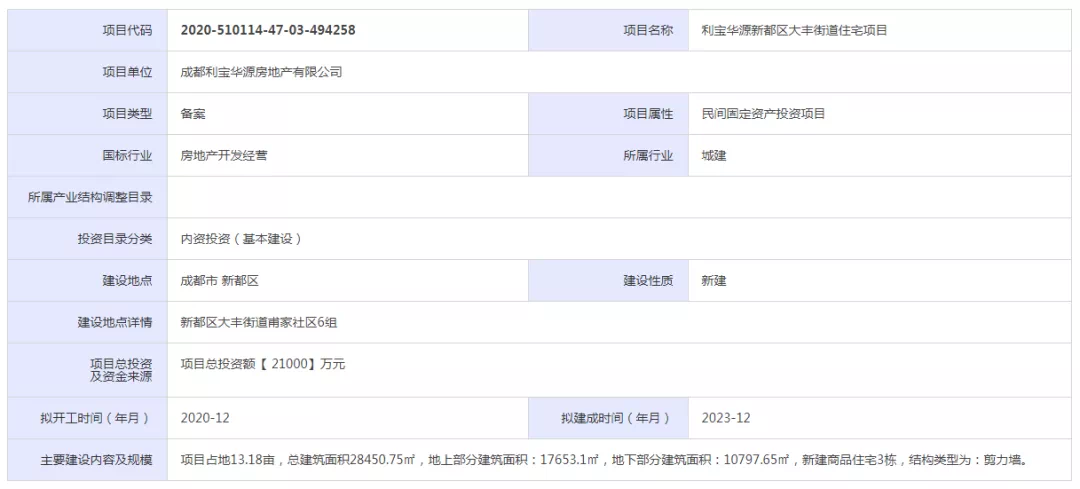Select planned completion date 2023-12

pos(726,418)
